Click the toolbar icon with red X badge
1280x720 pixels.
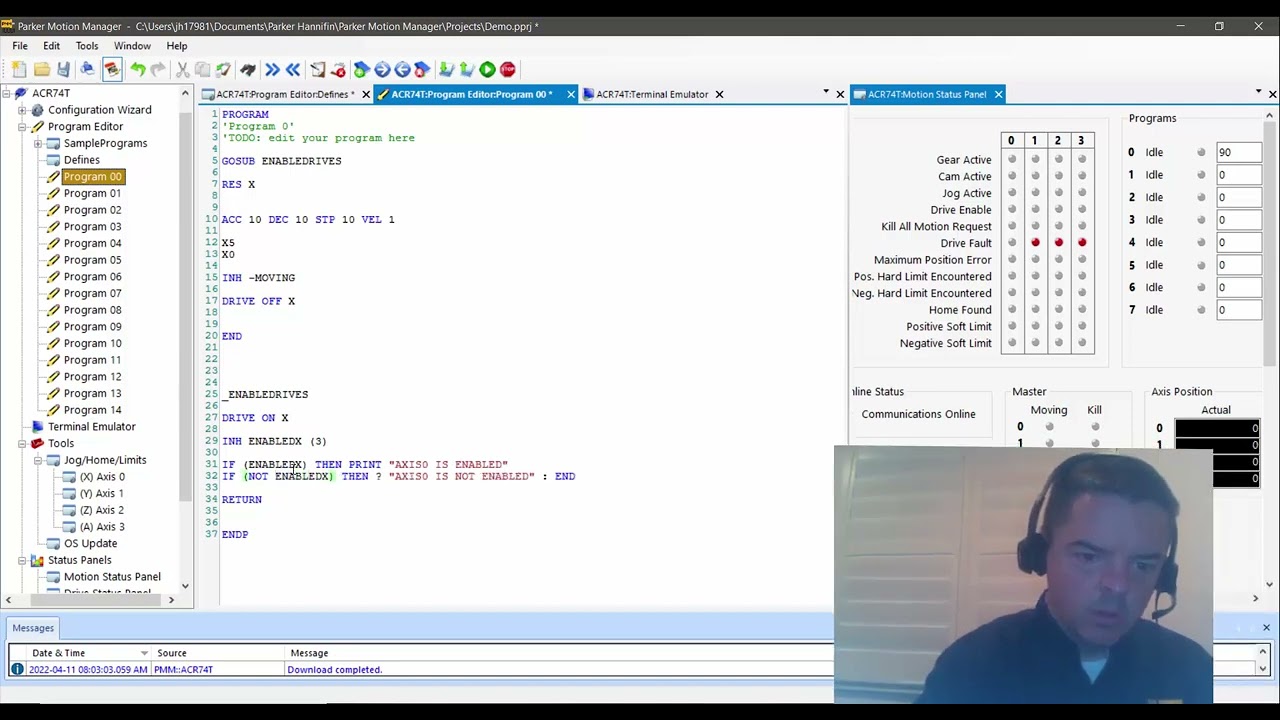tap(338, 69)
